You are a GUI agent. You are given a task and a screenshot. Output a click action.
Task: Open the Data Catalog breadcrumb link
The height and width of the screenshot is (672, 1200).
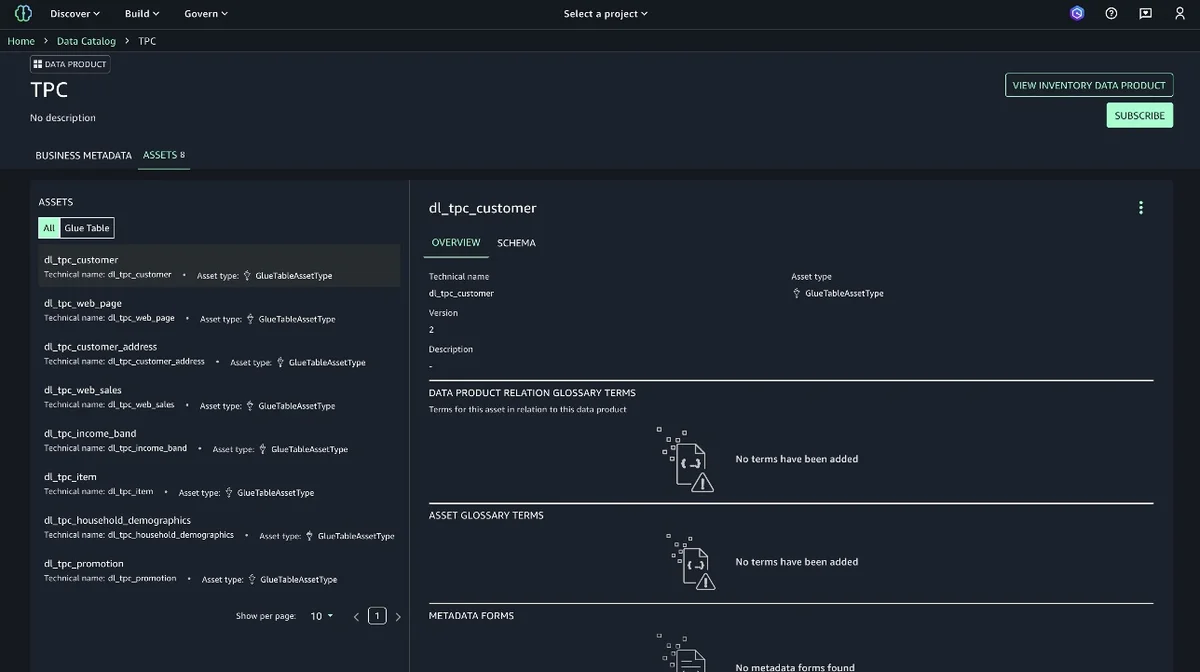tap(86, 41)
